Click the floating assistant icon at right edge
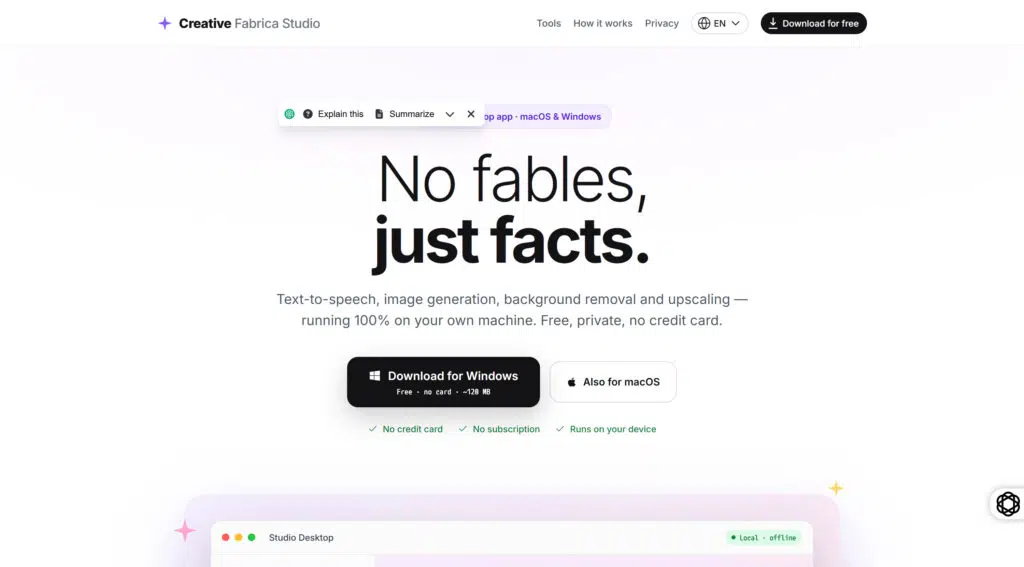This screenshot has width=1024, height=567. click(1008, 504)
